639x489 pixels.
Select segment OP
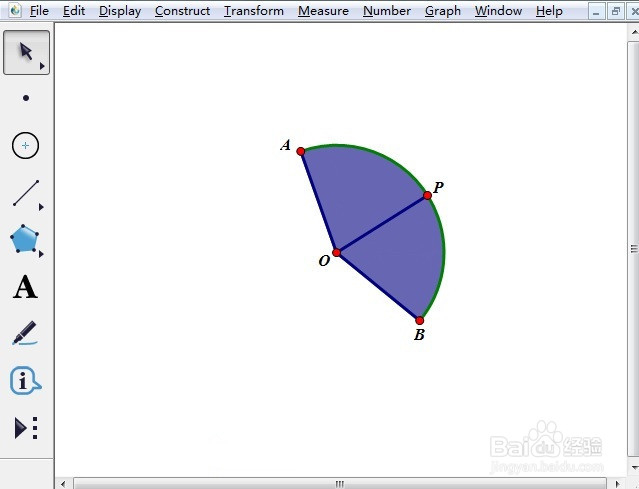[382, 224]
